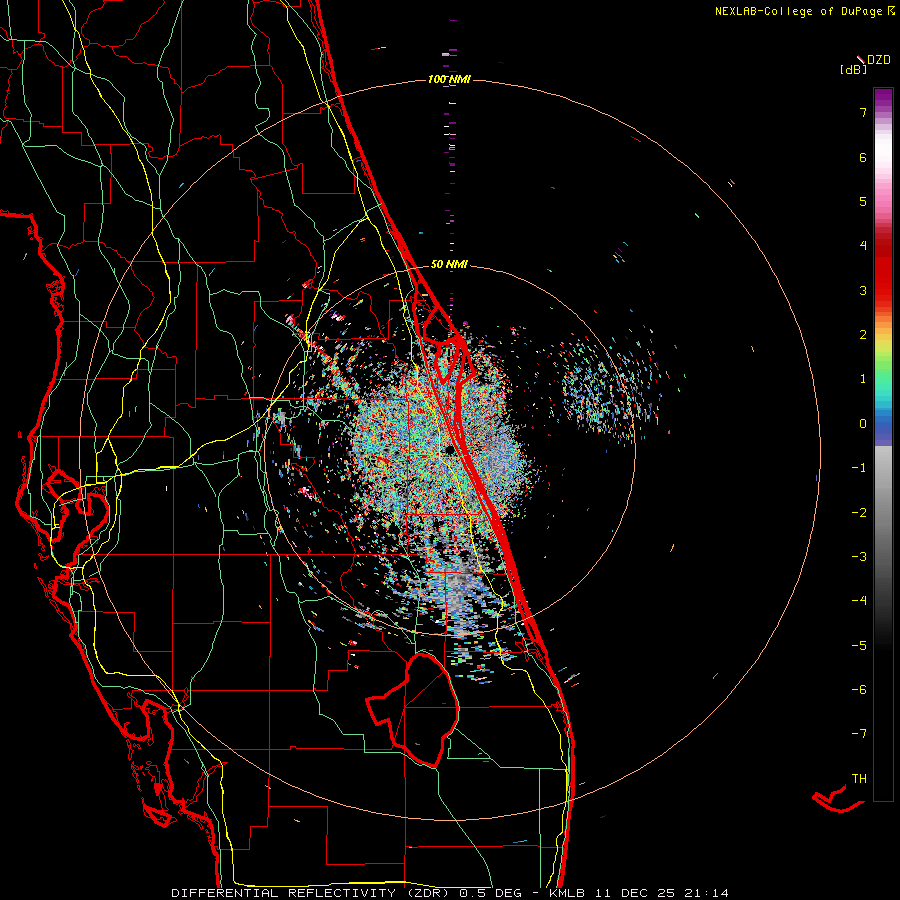900x900 pixels.
Task: Click the 0.5 DEG elevation text
Action: pyautogui.click(x=490, y=893)
